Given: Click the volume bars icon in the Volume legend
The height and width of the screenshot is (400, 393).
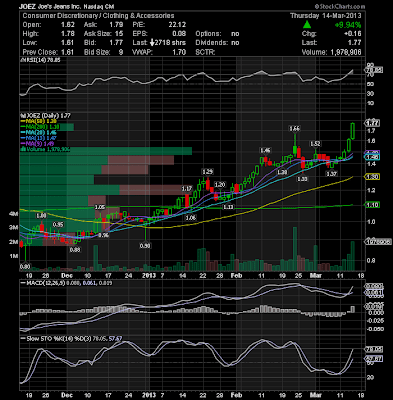Looking at the screenshot, I should tap(23, 150).
